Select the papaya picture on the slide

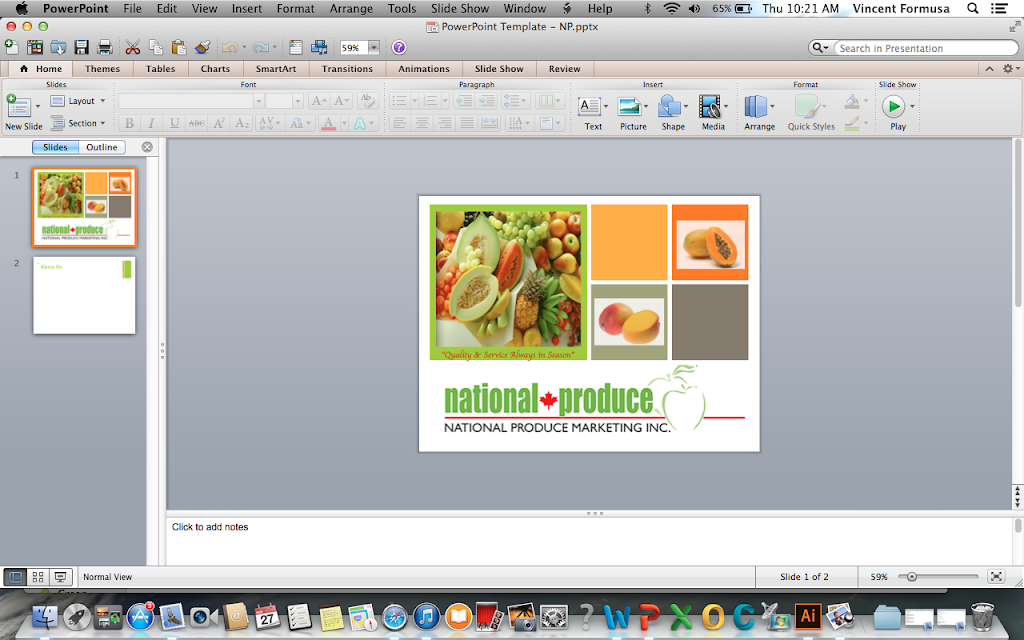(x=710, y=245)
